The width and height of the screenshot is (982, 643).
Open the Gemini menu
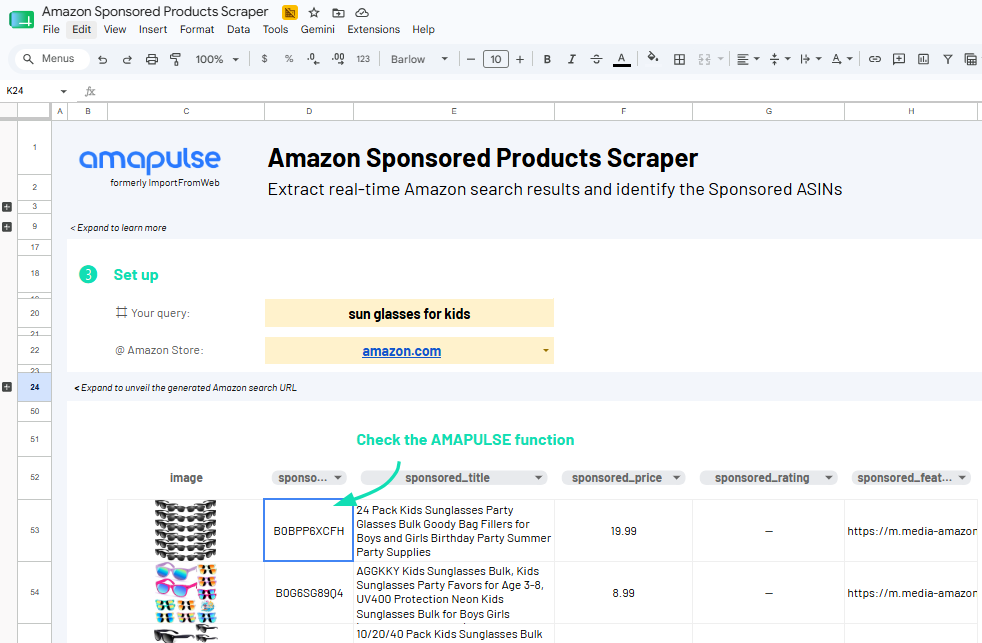318,29
